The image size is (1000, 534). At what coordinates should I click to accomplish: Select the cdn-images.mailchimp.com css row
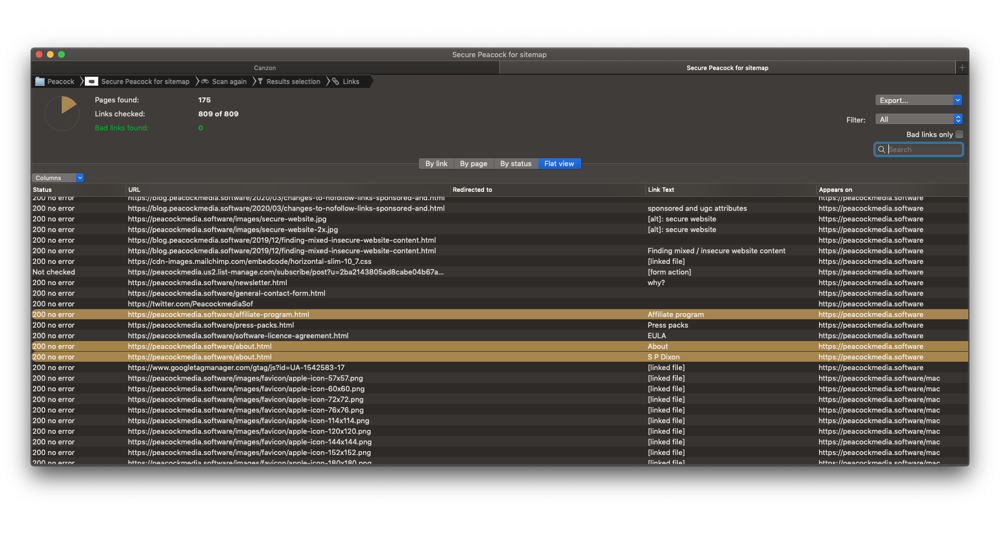pos(500,262)
